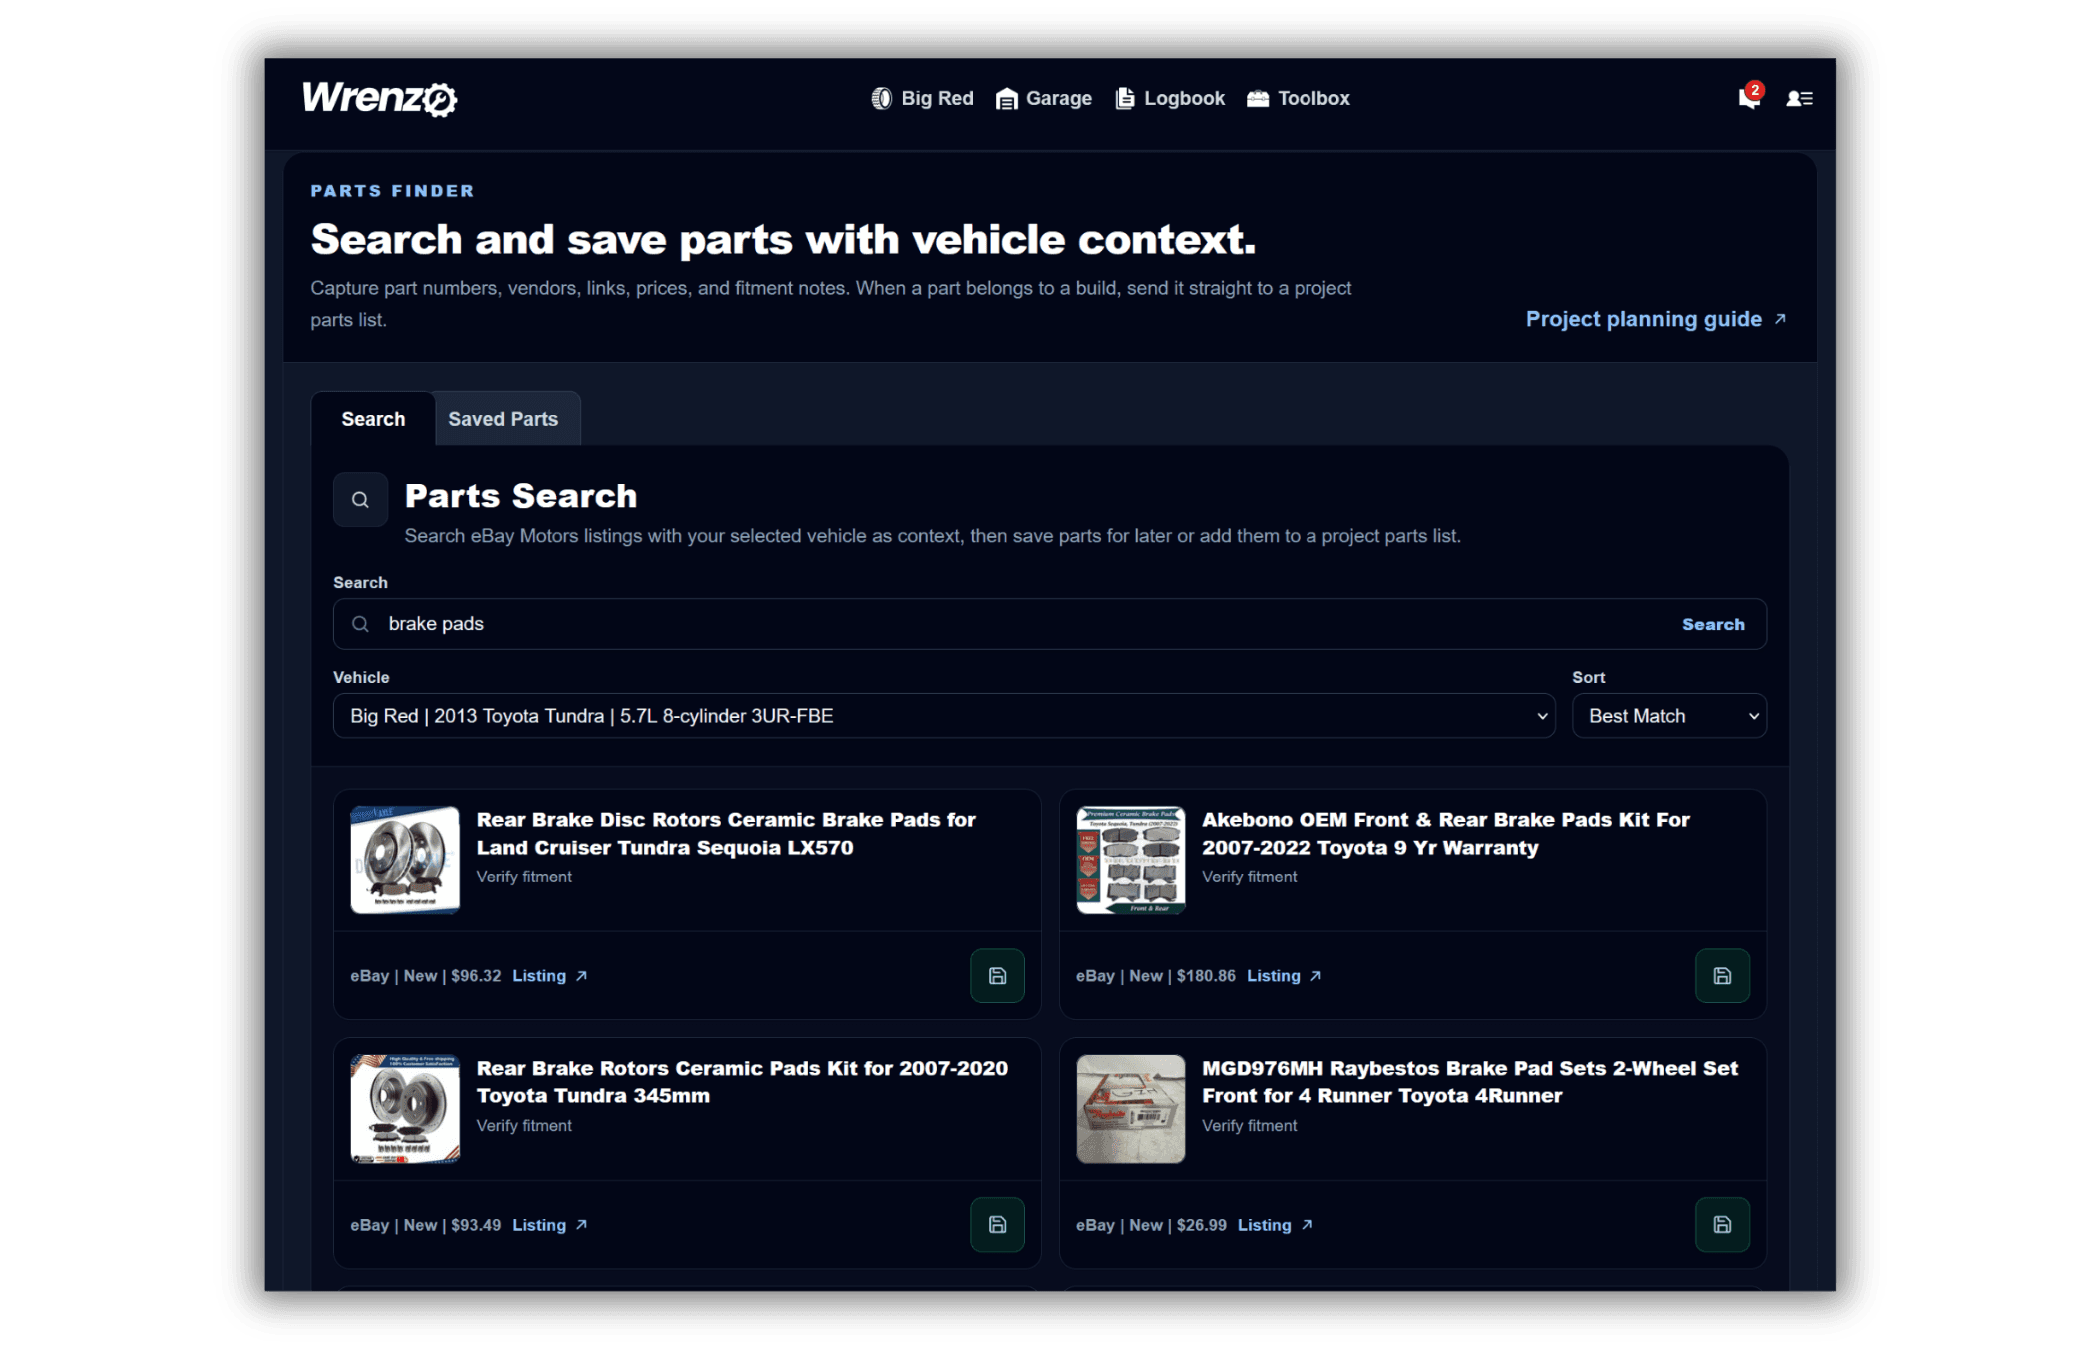2100x1350 pixels.
Task: Click the magnifier icon beside Parts Search
Action: click(x=360, y=500)
